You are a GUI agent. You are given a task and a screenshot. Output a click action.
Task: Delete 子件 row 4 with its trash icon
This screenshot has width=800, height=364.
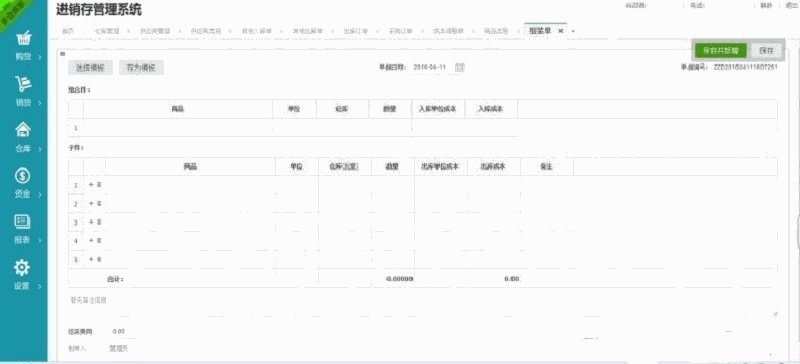click(x=99, y=240)
